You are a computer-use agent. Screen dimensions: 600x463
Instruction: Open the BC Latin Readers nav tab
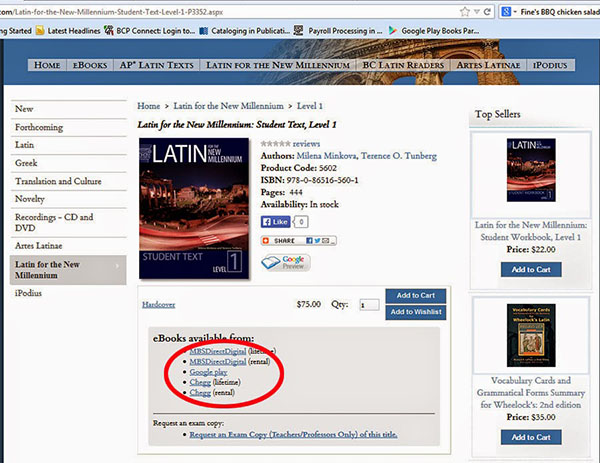tap(403, 65)
